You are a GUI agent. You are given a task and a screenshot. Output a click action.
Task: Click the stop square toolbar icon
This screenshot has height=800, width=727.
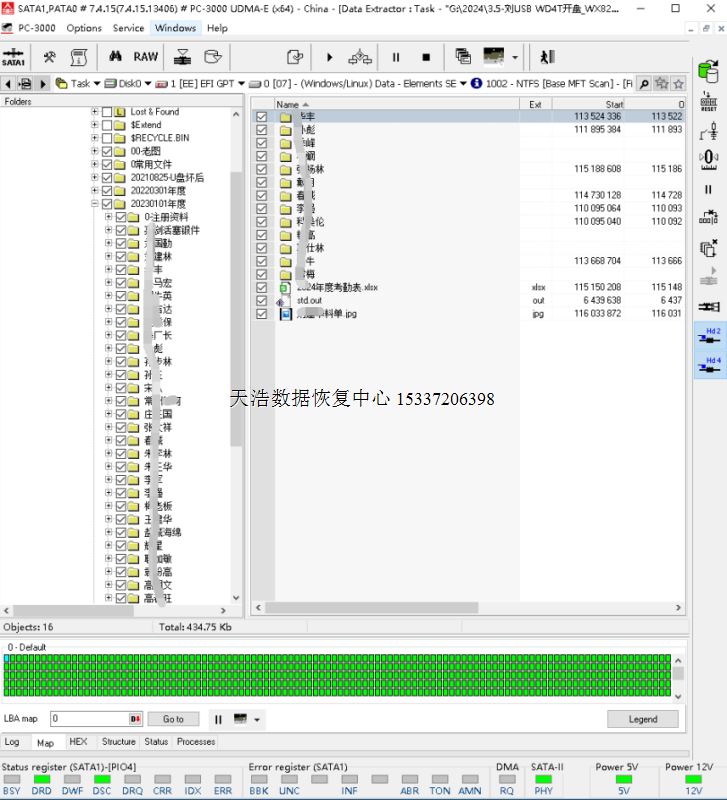(426, 57)
